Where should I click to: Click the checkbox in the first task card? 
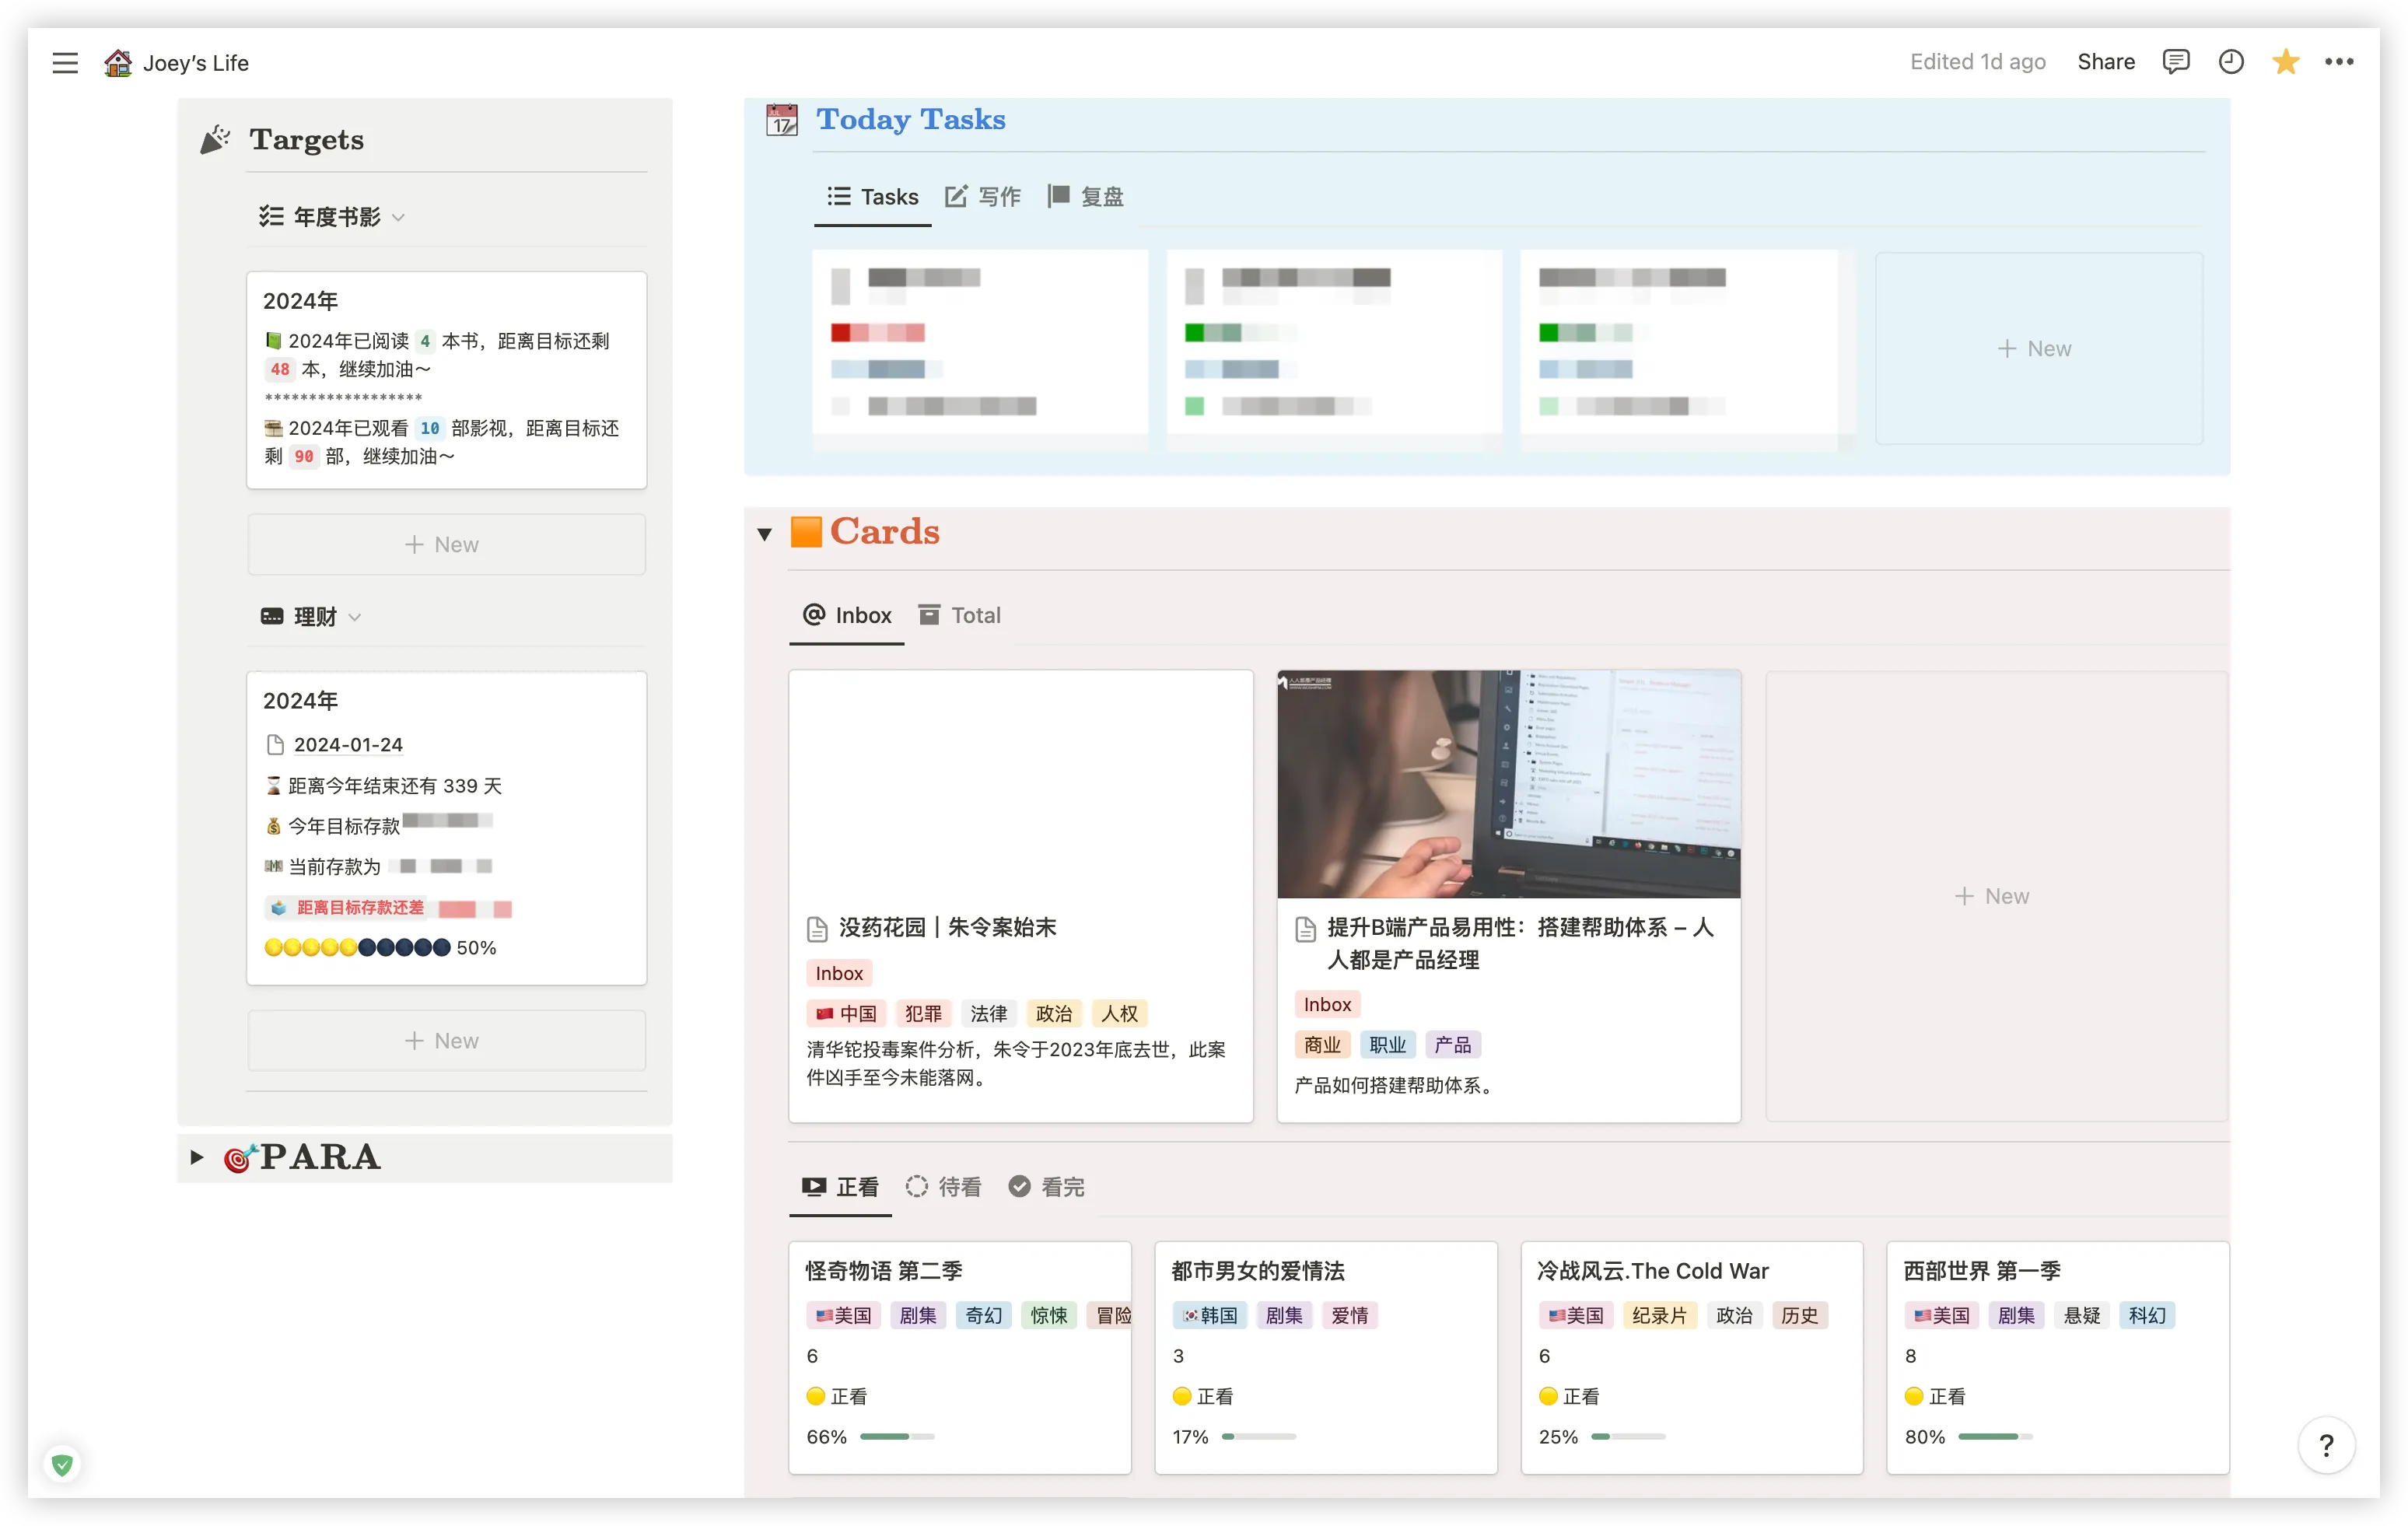[x=840, y=286]
